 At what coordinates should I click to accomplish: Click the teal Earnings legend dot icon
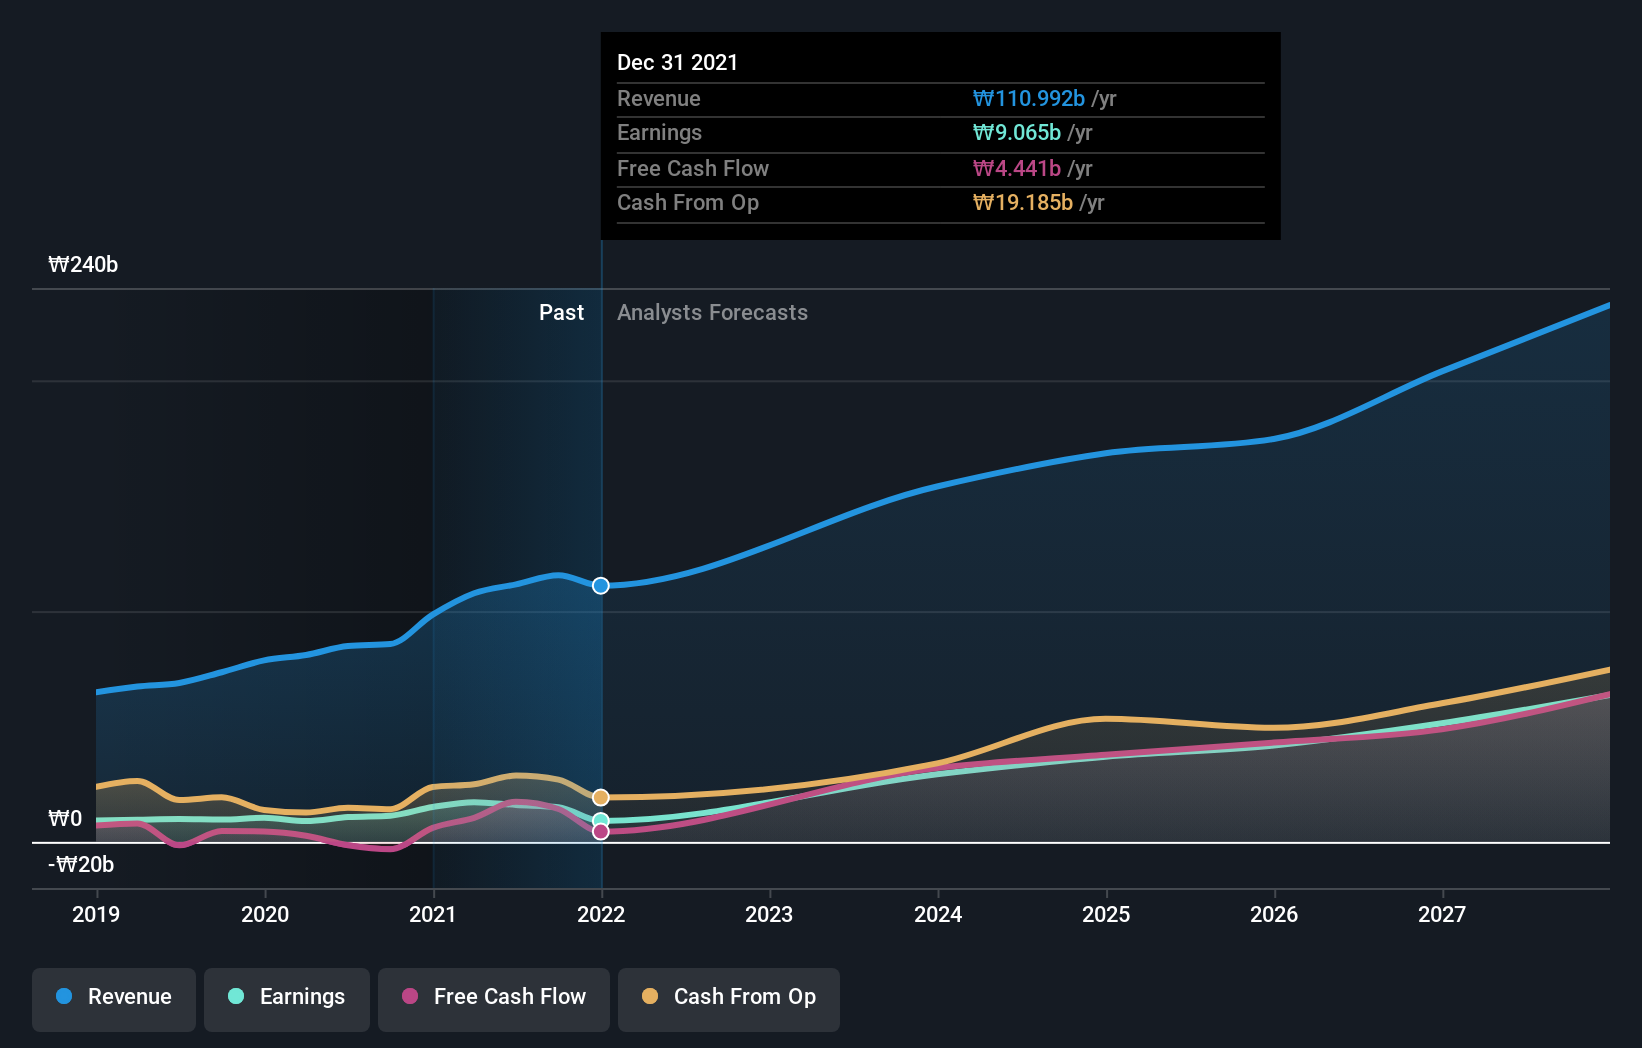point(235,998)
